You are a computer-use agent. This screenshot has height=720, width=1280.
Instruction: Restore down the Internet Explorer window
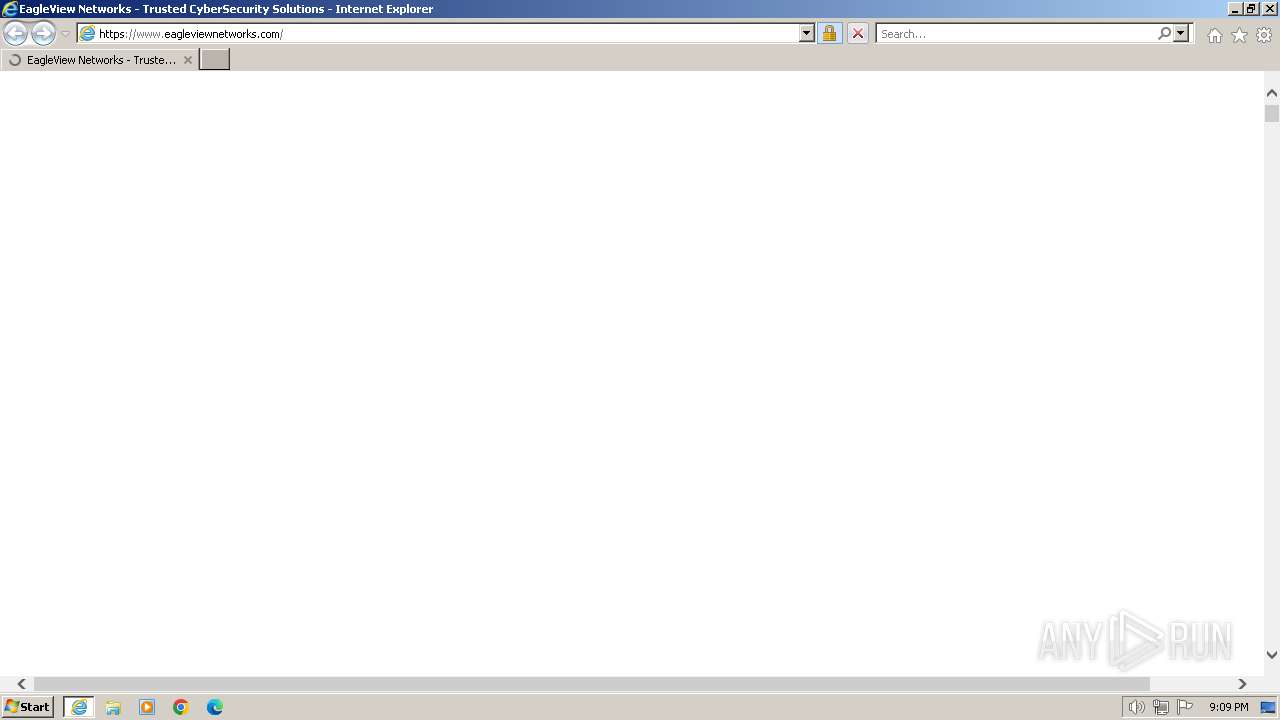pyautogui.click(x=1252, y=8)
